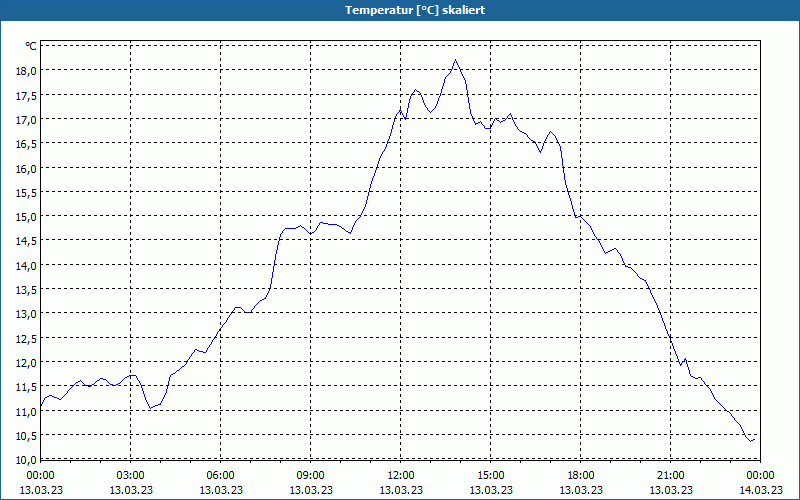The height and width of the screenshot is (500, 800).
Task: Click the 13.03.23 date under 12:00
Action: pos(401,490)
